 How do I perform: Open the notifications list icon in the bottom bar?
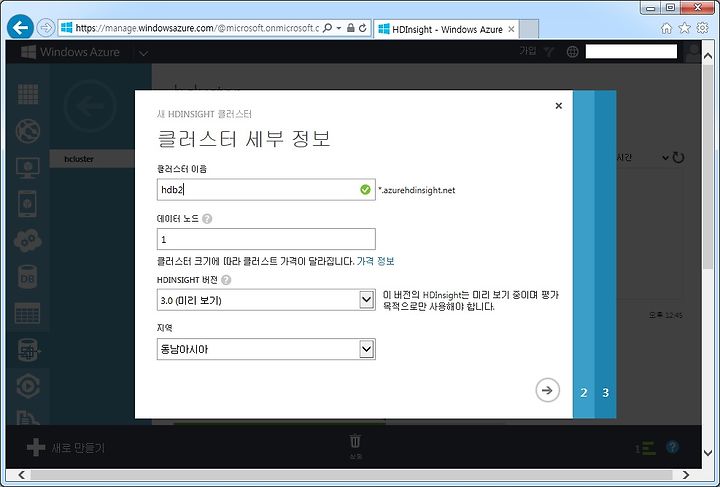(x=646, y=448)
